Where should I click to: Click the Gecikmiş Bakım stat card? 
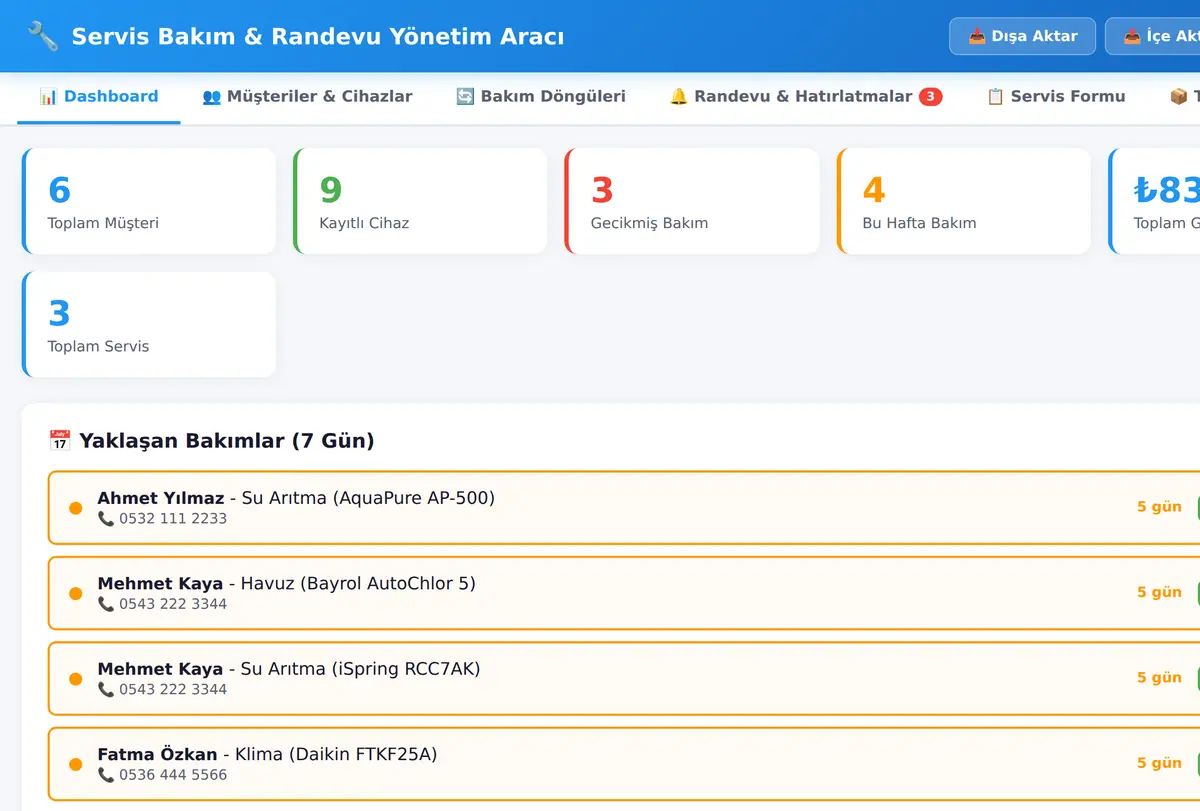[692, 201]
